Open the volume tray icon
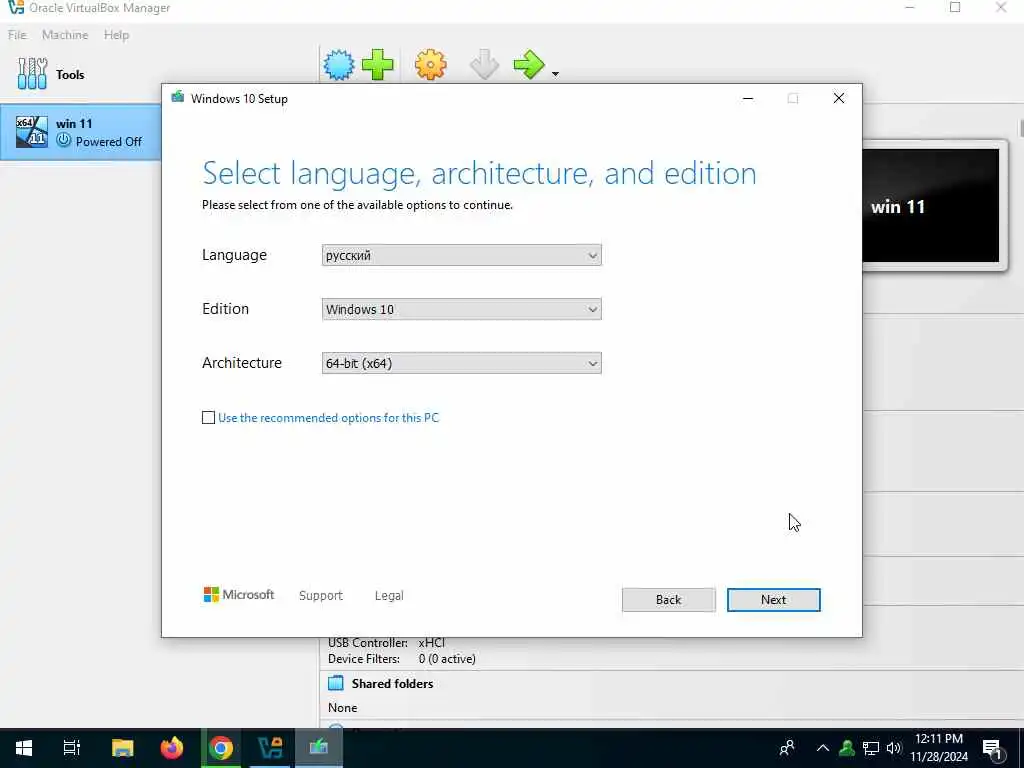 click(x=894, y=748)
